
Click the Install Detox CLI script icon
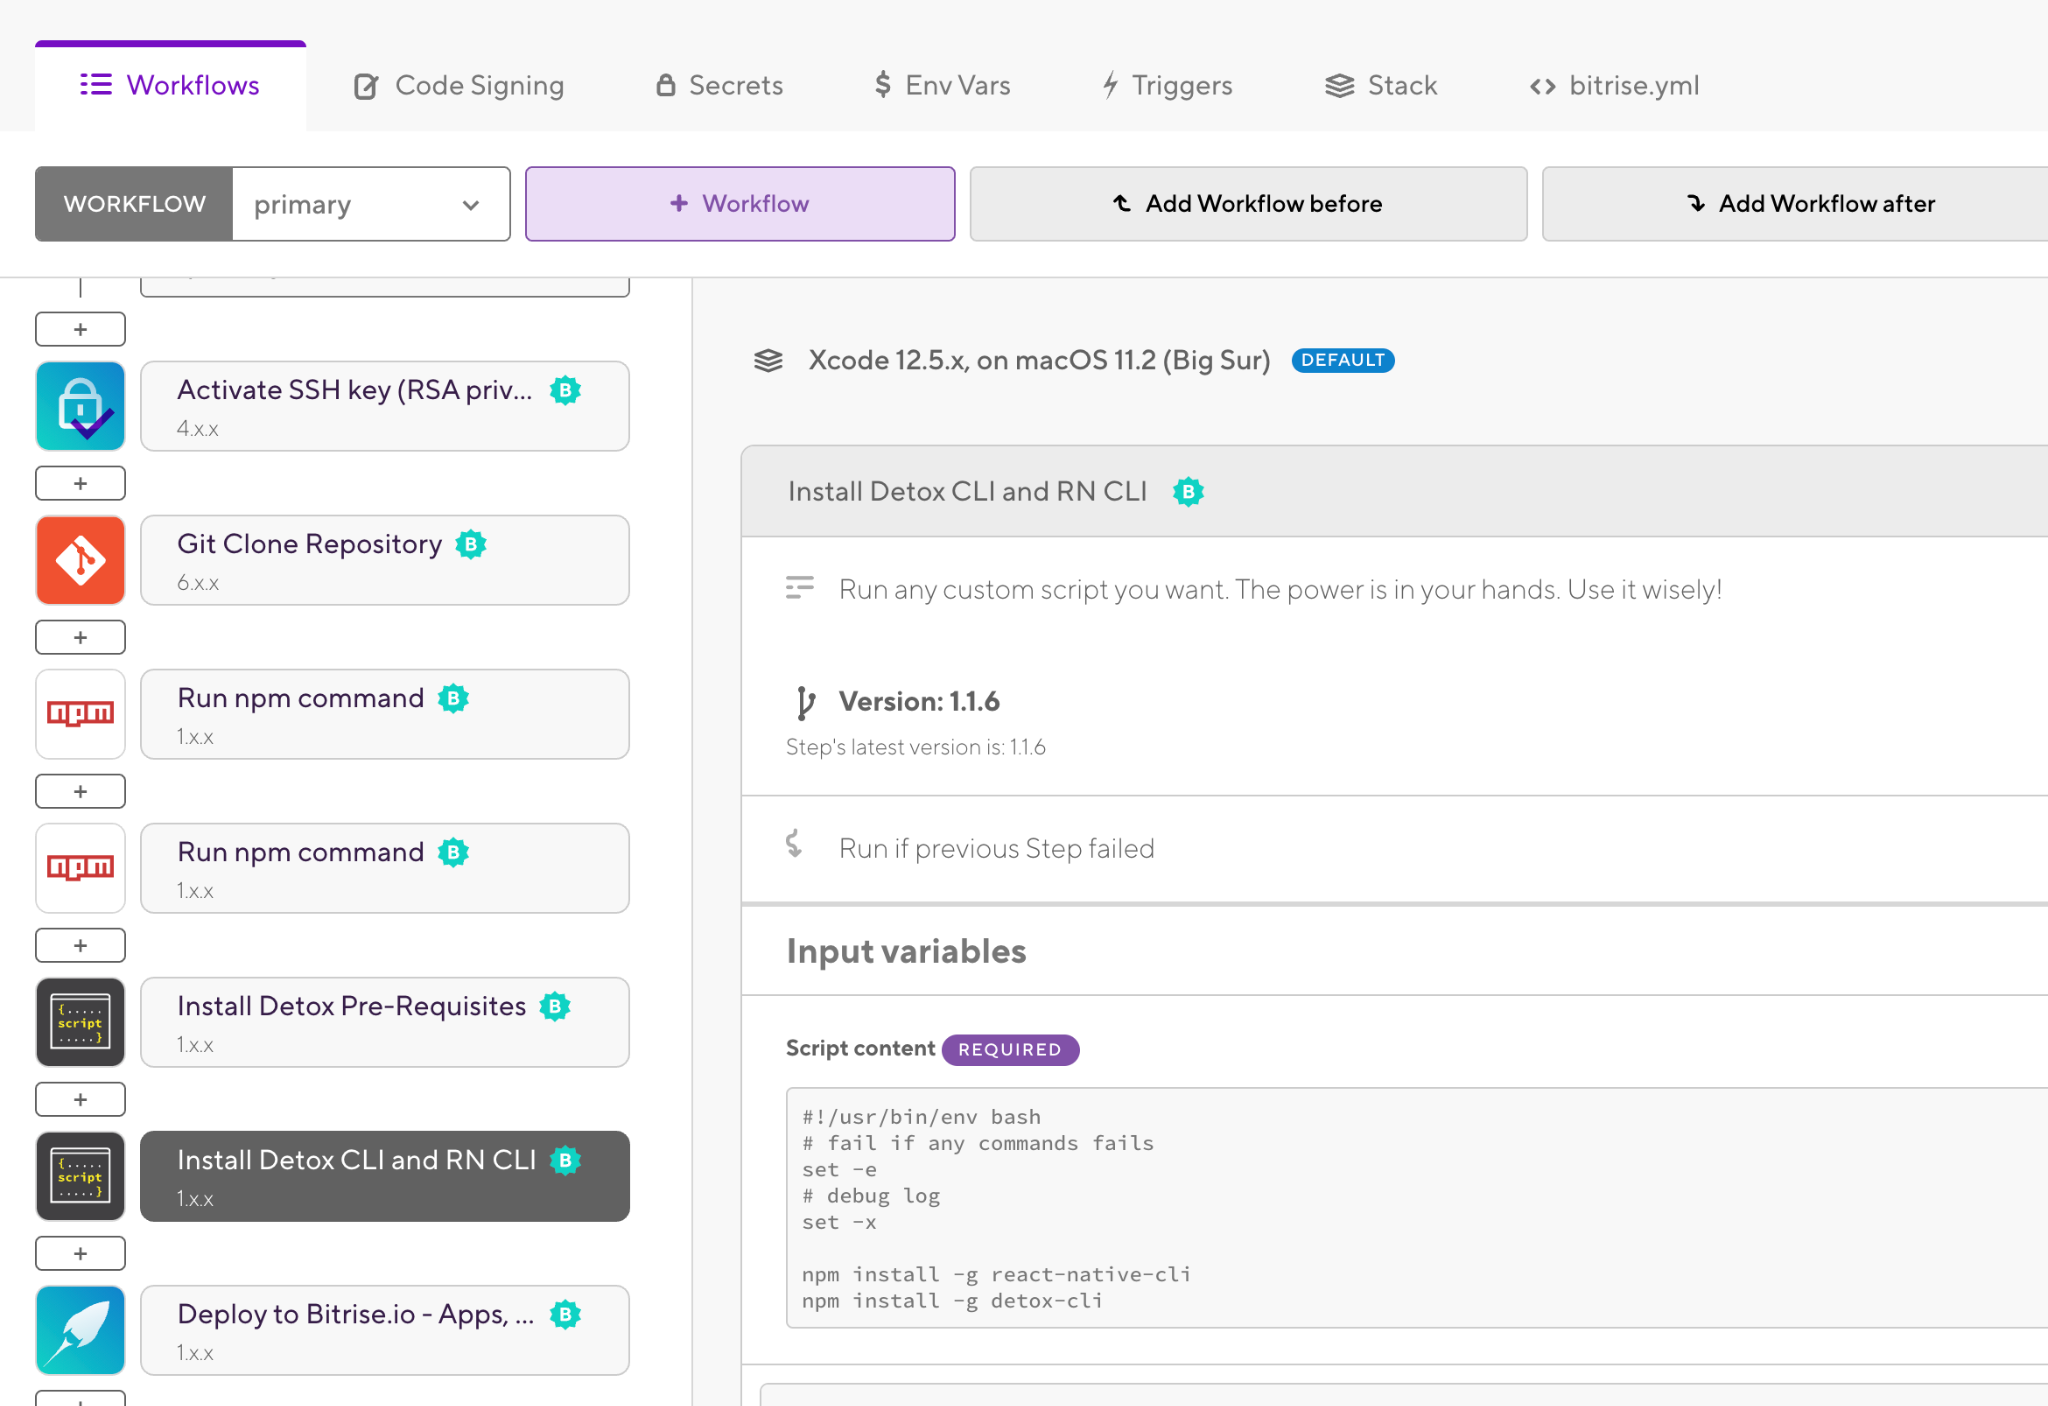81,1176
